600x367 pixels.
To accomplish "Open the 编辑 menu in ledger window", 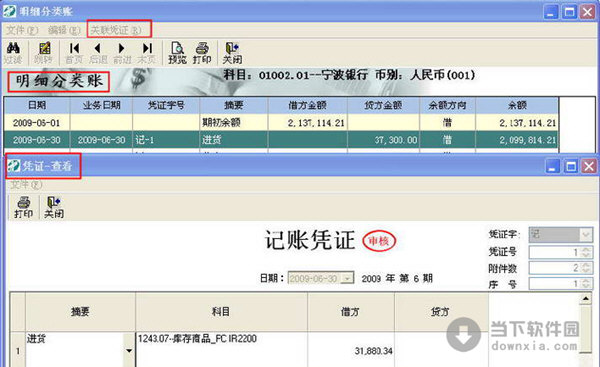I will [64, 30].
